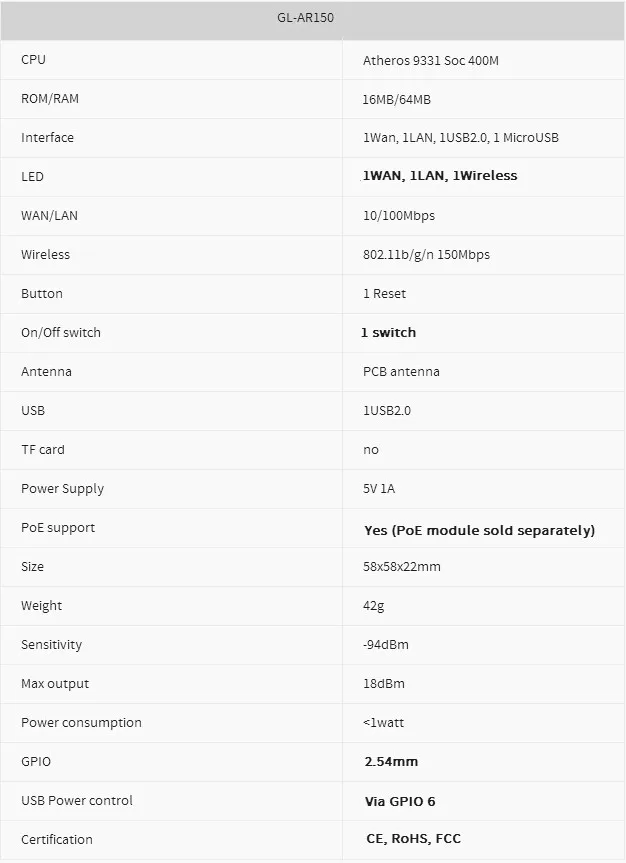Click the Atheros 9331 Soc 400M value
Image resolution: width=626 pixels, height=863 pixels.
pyautogui.click(x=431, y=61)
